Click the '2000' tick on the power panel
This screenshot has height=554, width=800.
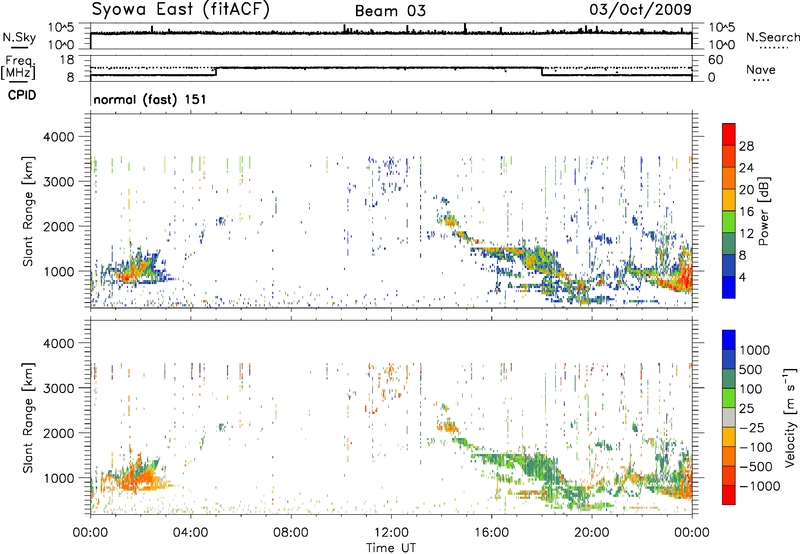(x=59, y=227)
